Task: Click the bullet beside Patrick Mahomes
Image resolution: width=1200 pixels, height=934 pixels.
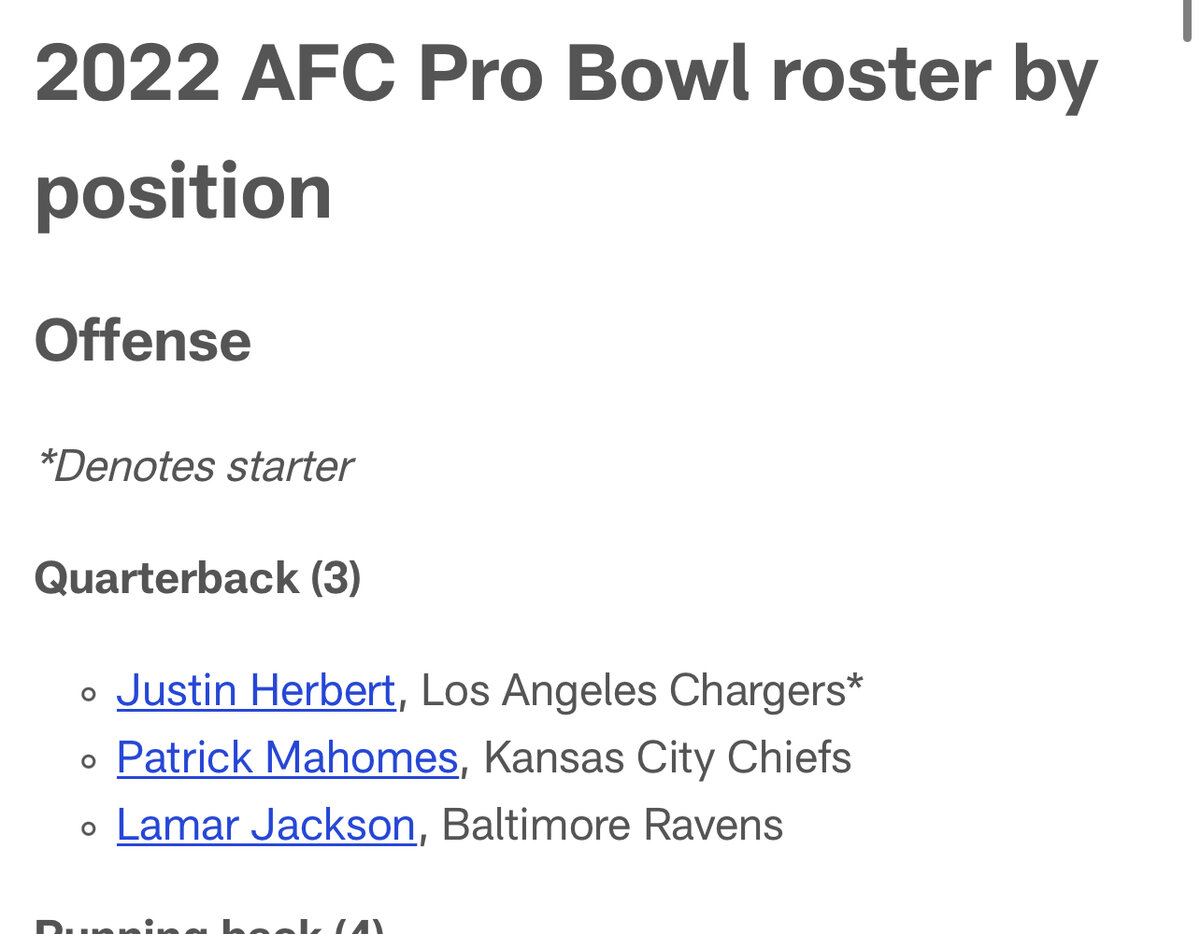Action: [x=89, y=761]
